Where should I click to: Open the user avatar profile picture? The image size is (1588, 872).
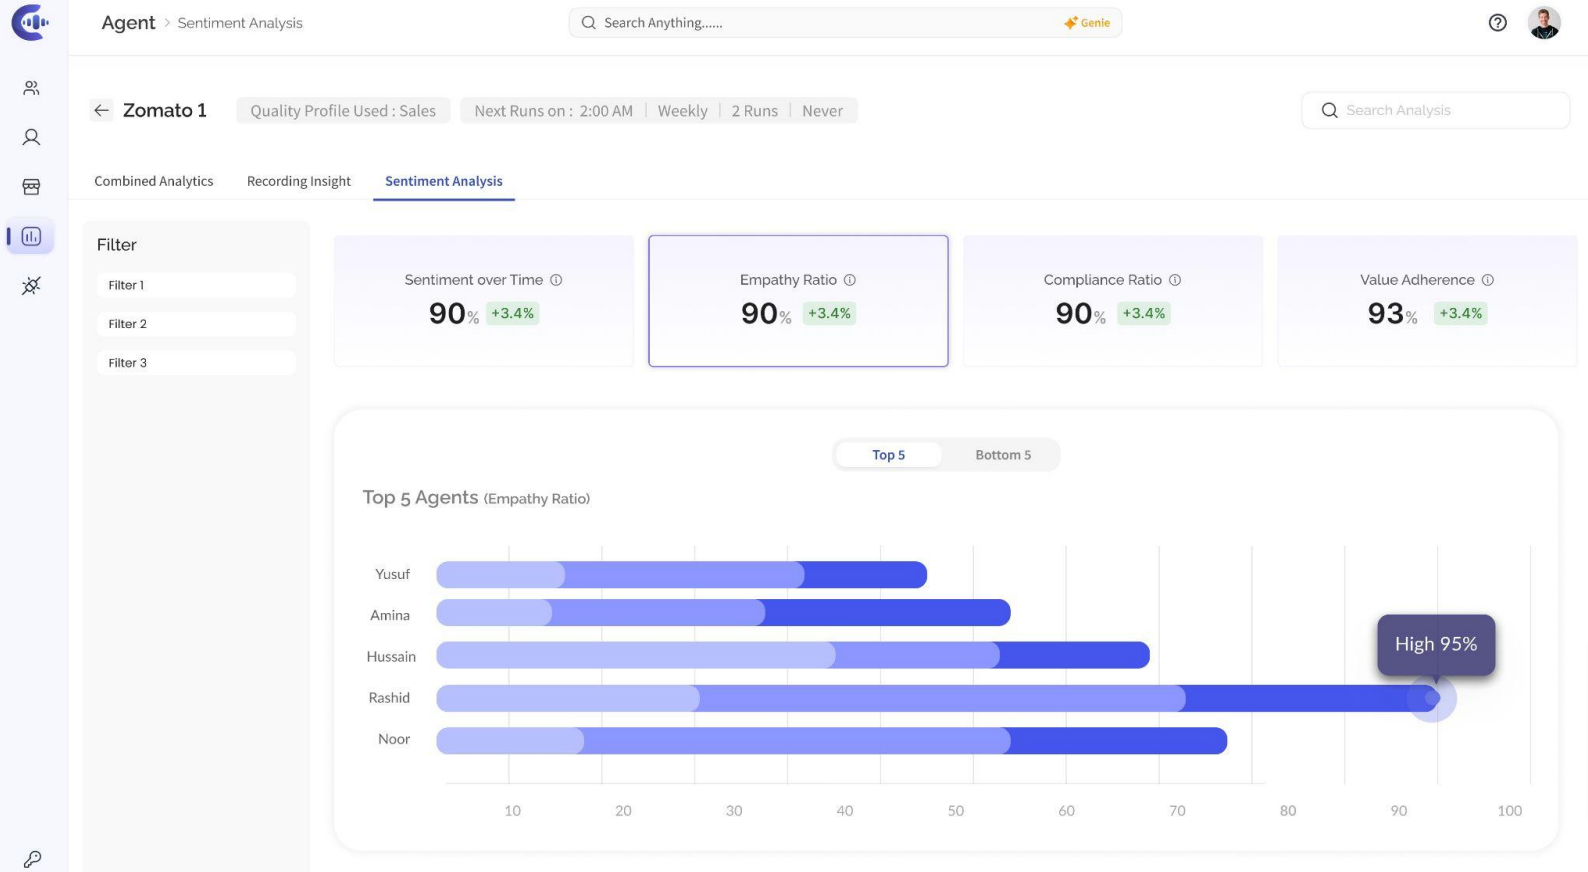(x=1544, y=23)
